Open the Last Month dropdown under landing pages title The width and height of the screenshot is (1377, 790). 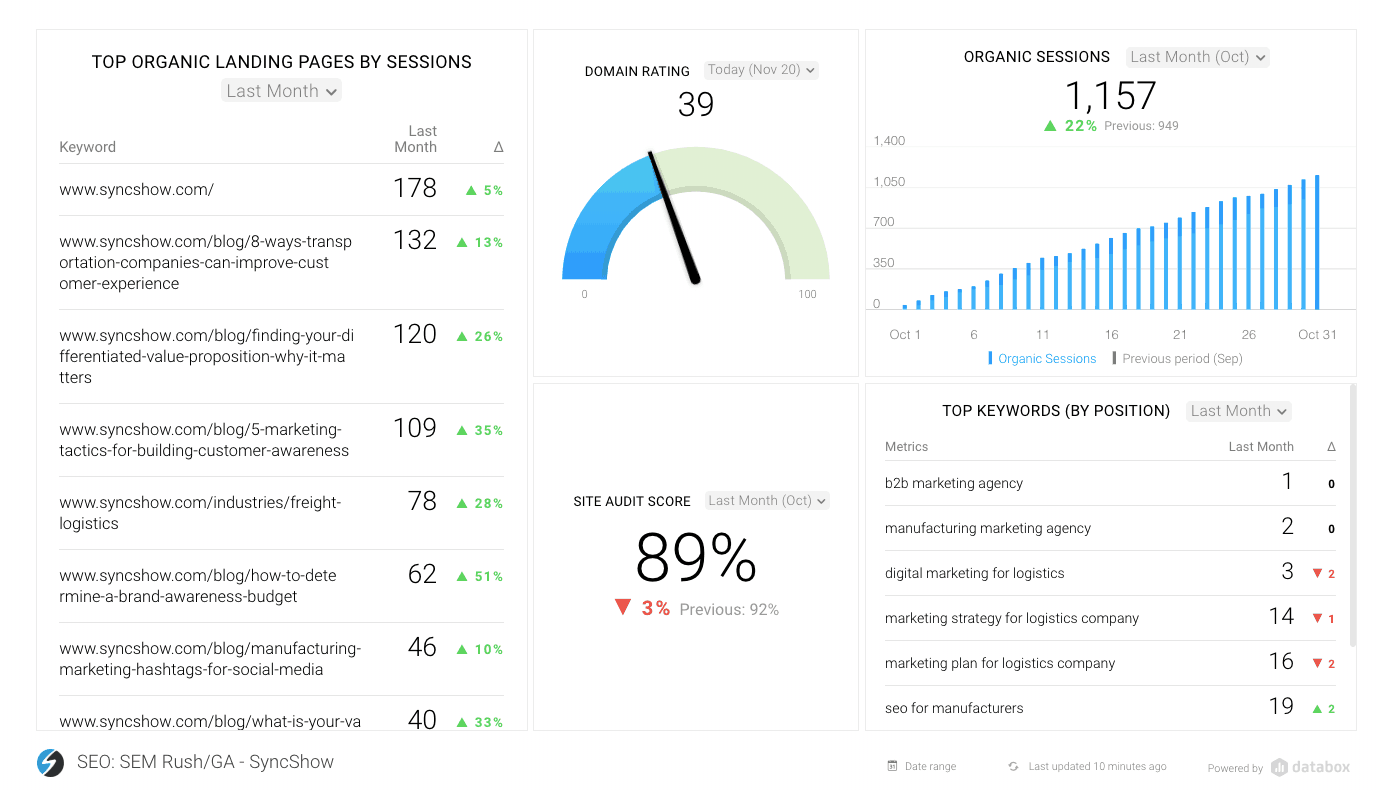coord(281,90)
